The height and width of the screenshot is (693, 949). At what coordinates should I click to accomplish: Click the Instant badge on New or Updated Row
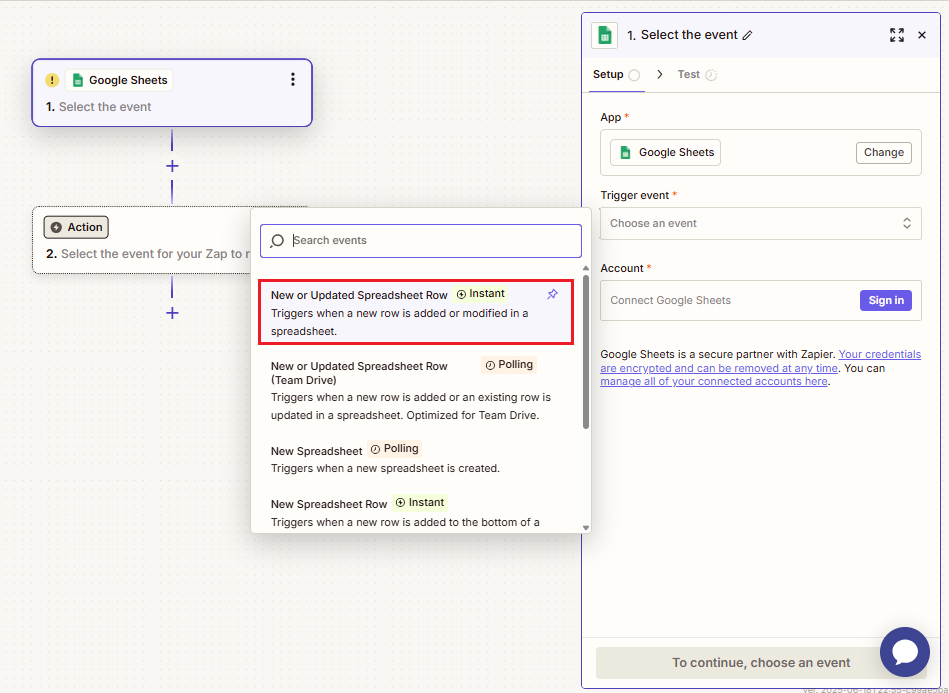pyautogui.click(x=481, y=294)
